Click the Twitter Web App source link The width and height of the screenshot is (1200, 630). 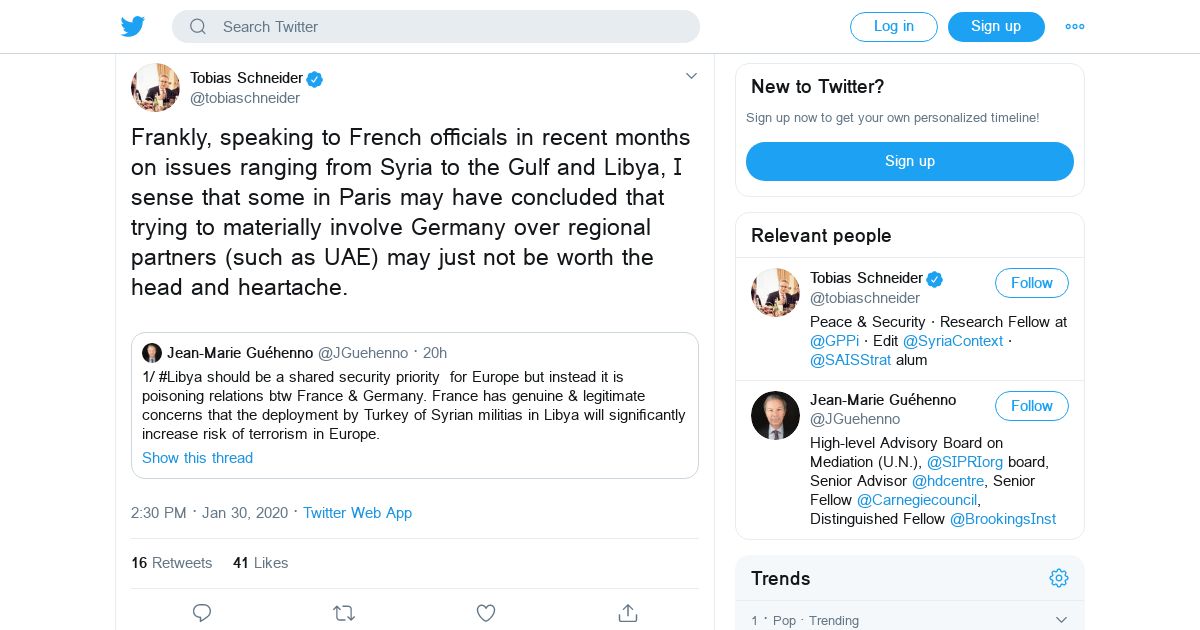pos(357,513)
